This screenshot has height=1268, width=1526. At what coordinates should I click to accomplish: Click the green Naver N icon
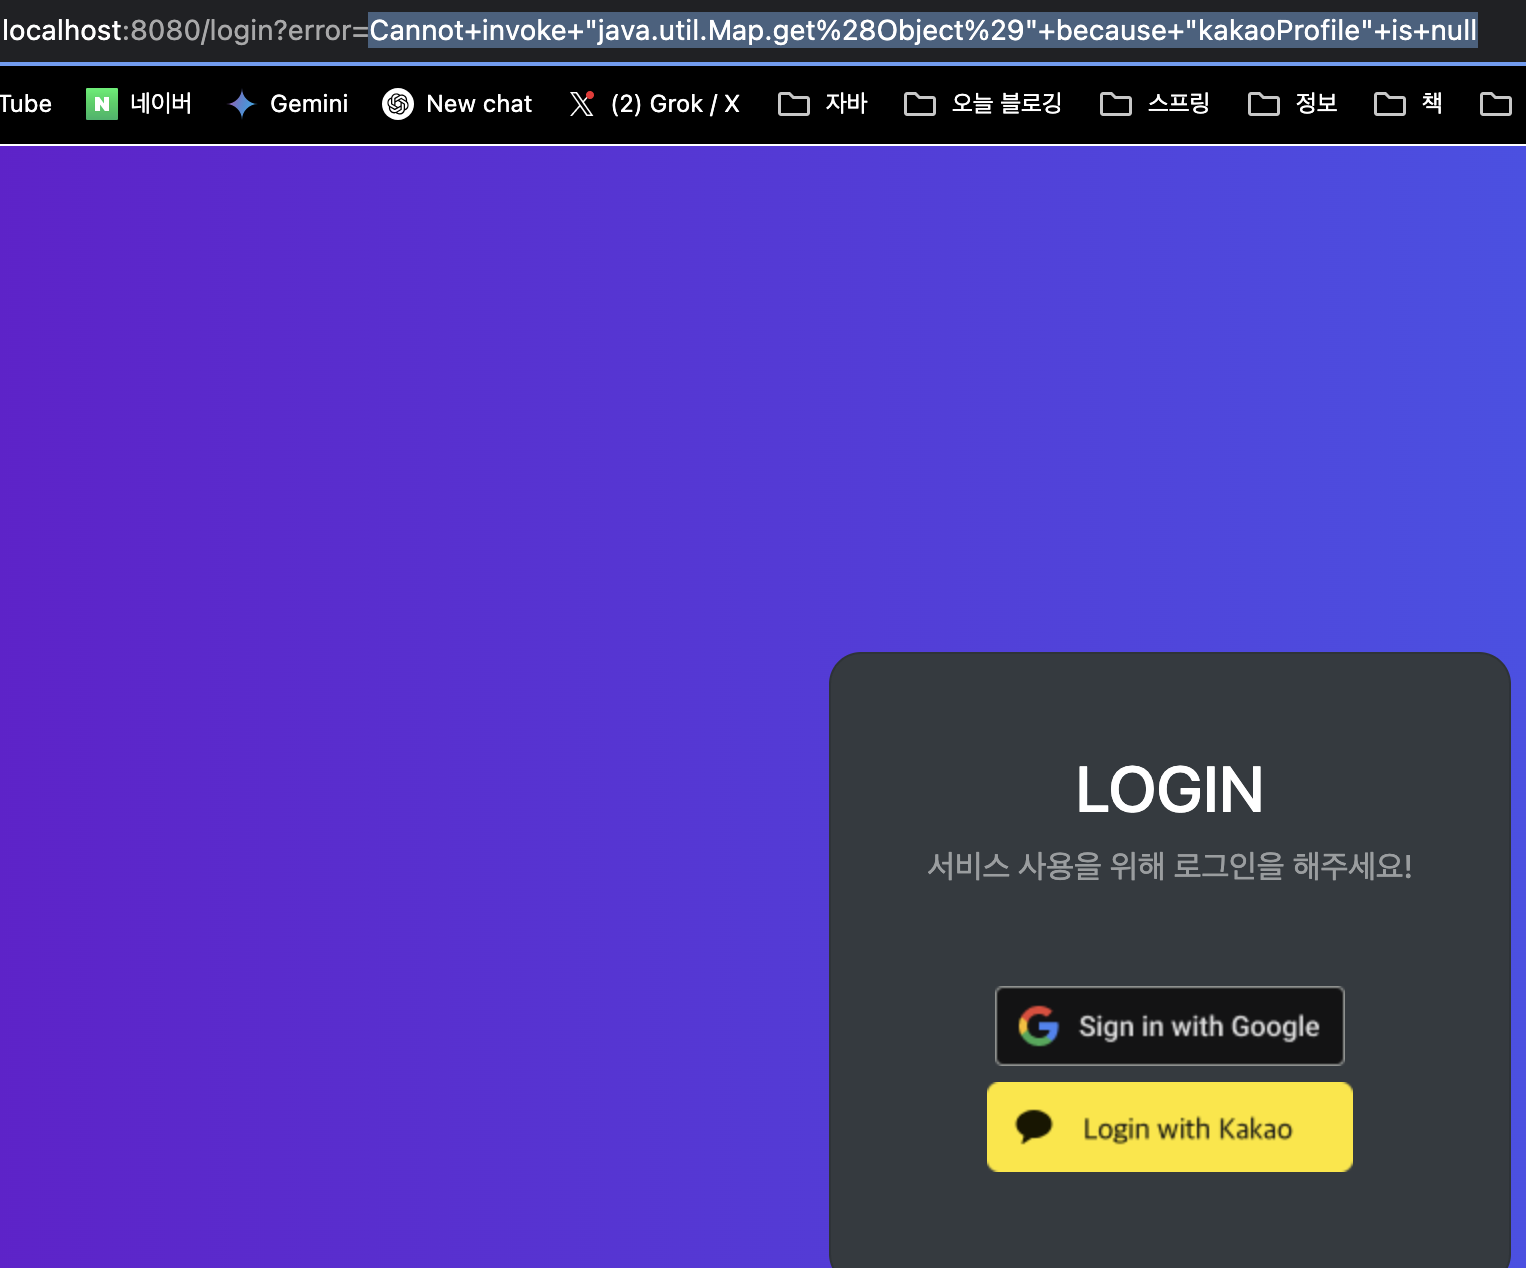102,104
